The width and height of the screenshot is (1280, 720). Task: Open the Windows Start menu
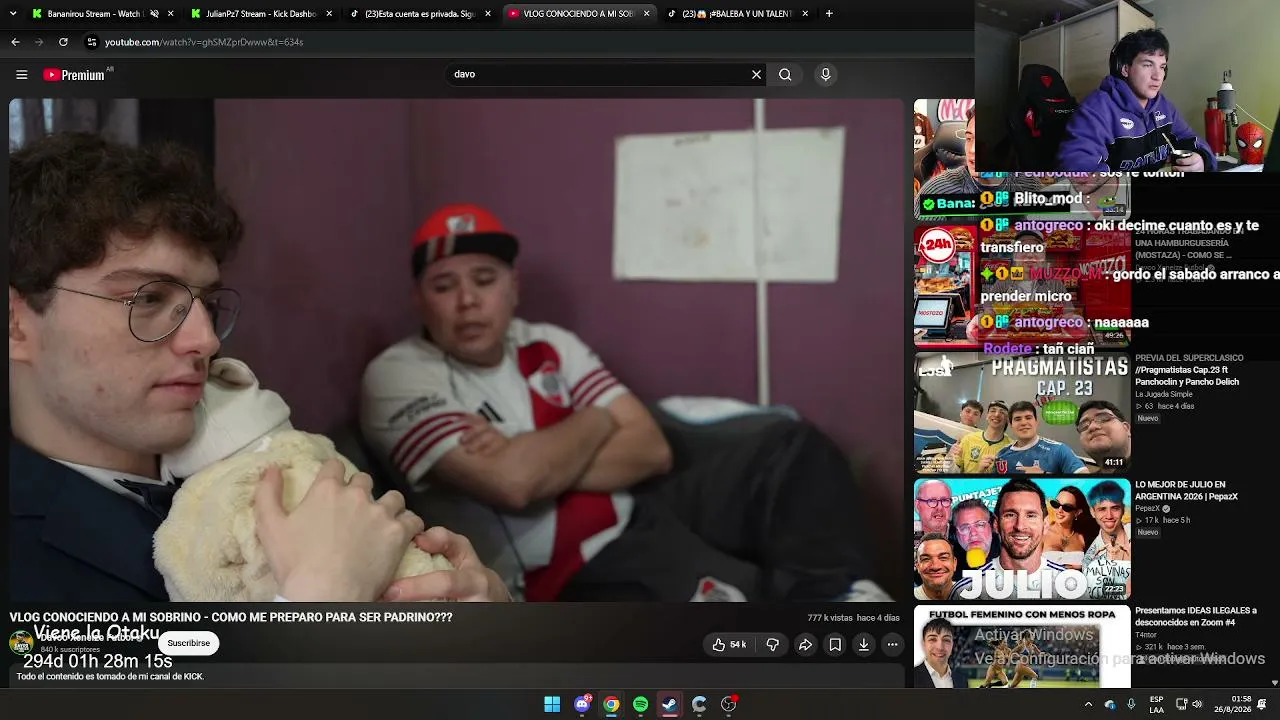coord(552,704)
